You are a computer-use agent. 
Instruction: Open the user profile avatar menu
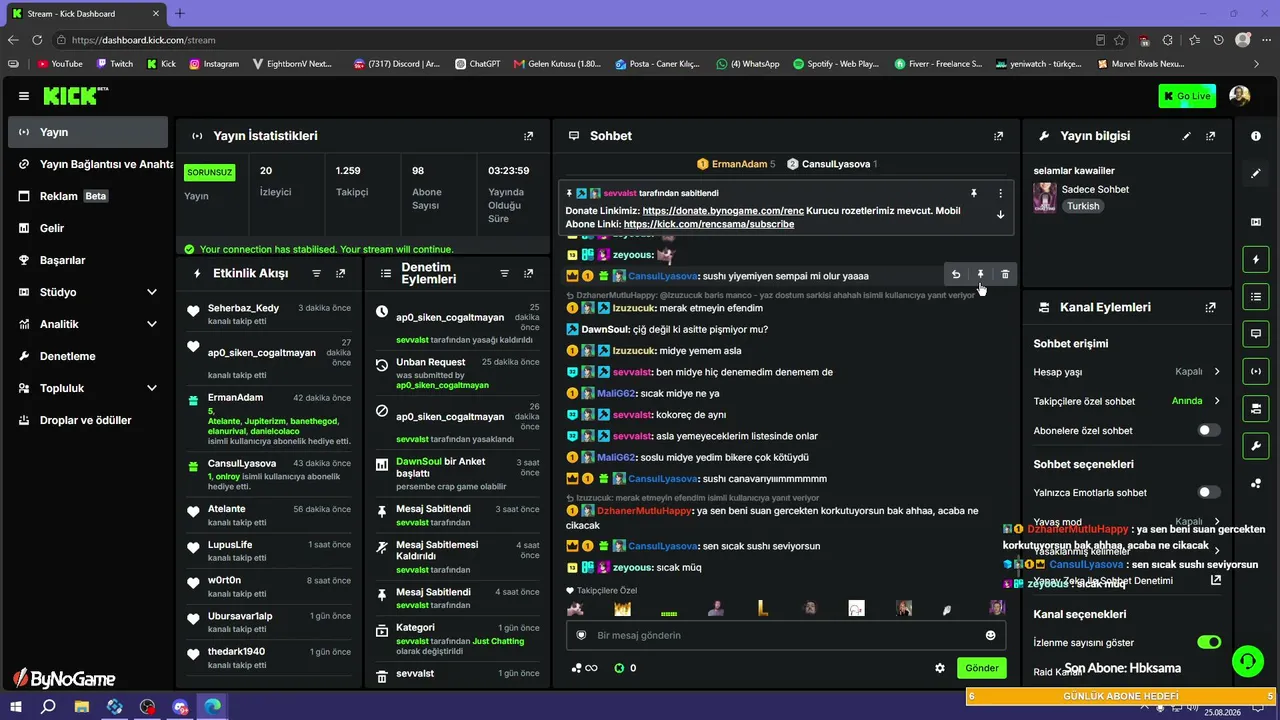pyautogui.click(x=1240, y=96)
